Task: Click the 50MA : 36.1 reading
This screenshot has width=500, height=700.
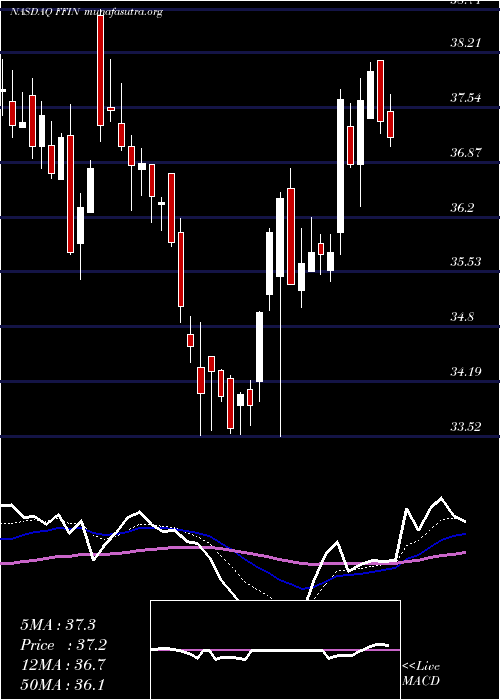Action: tap(63, 684)
